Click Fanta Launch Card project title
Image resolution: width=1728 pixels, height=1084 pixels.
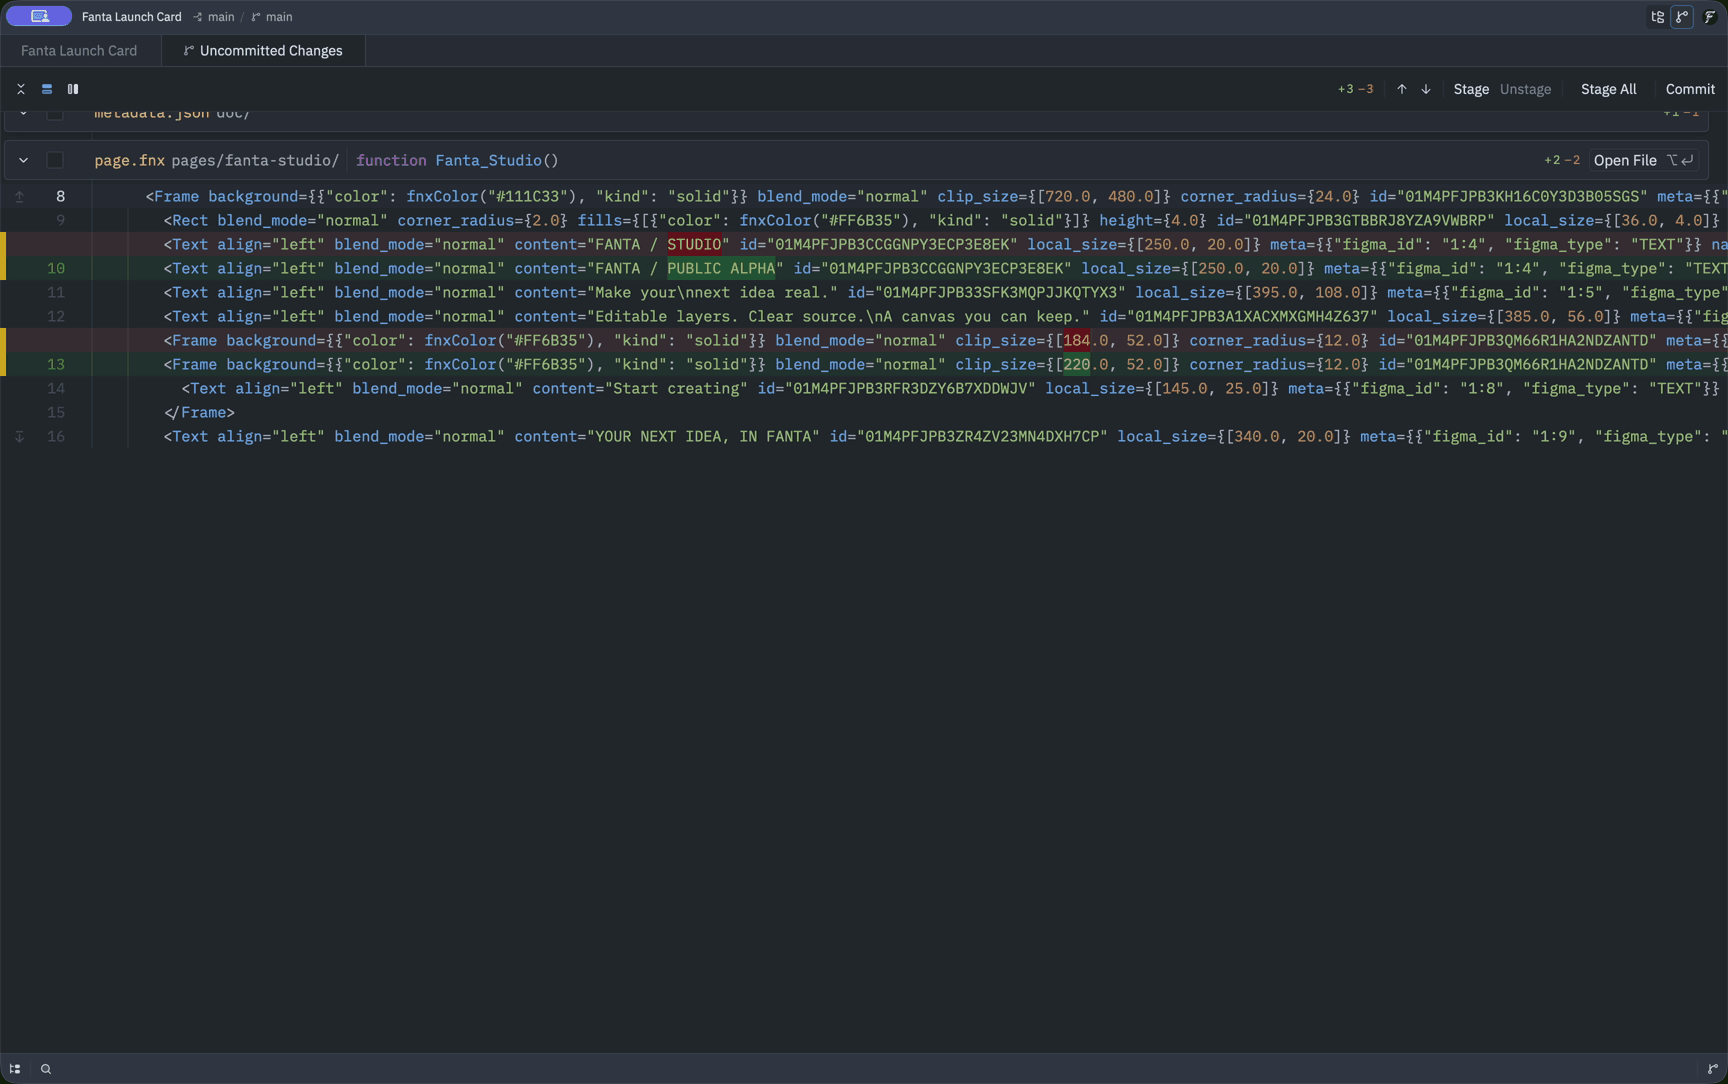[132, 17]
